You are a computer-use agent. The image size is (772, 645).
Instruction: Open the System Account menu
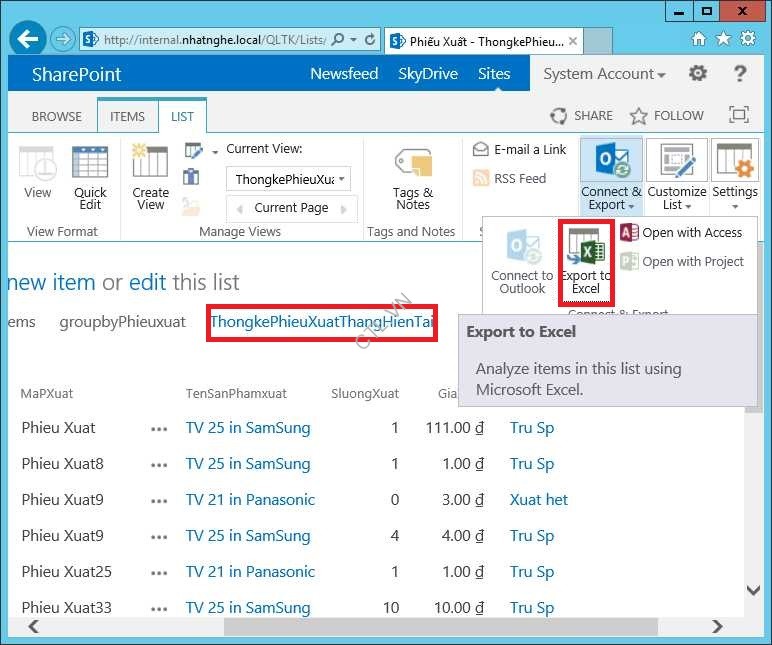[604, 74]
